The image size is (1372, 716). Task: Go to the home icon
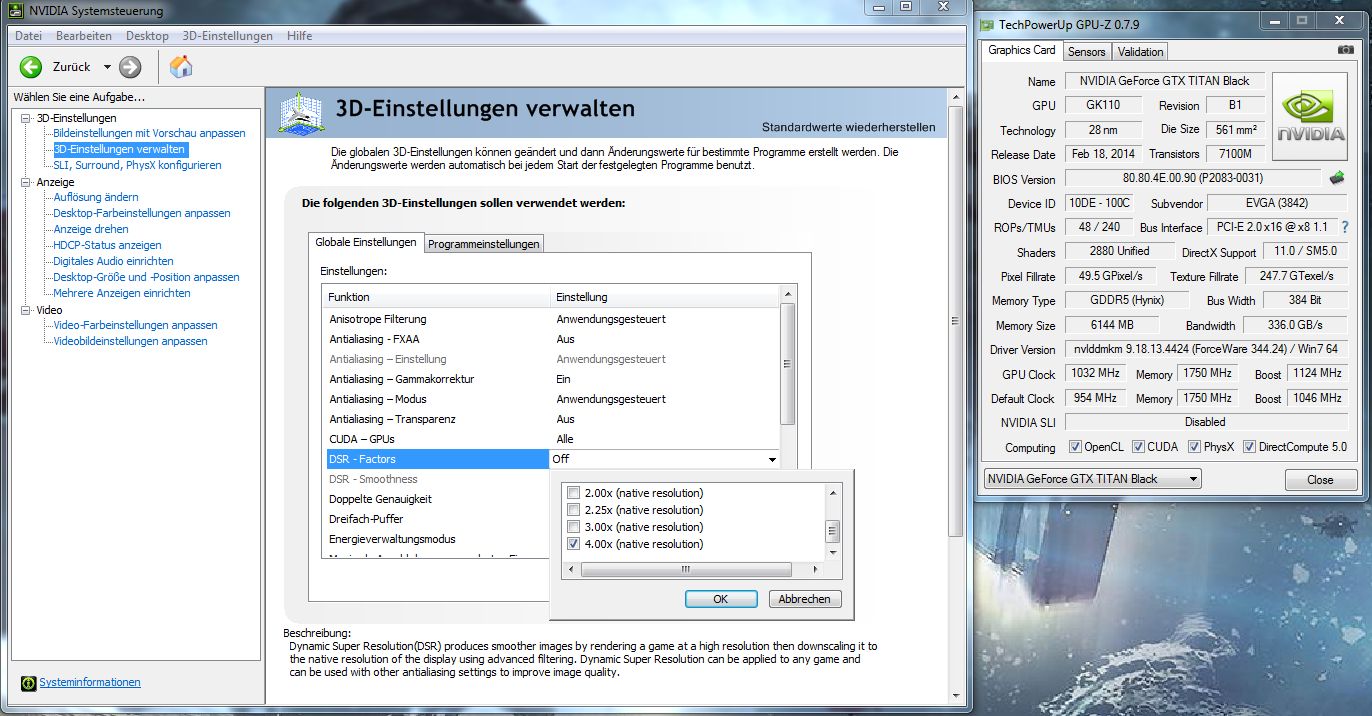click(181, 67)
